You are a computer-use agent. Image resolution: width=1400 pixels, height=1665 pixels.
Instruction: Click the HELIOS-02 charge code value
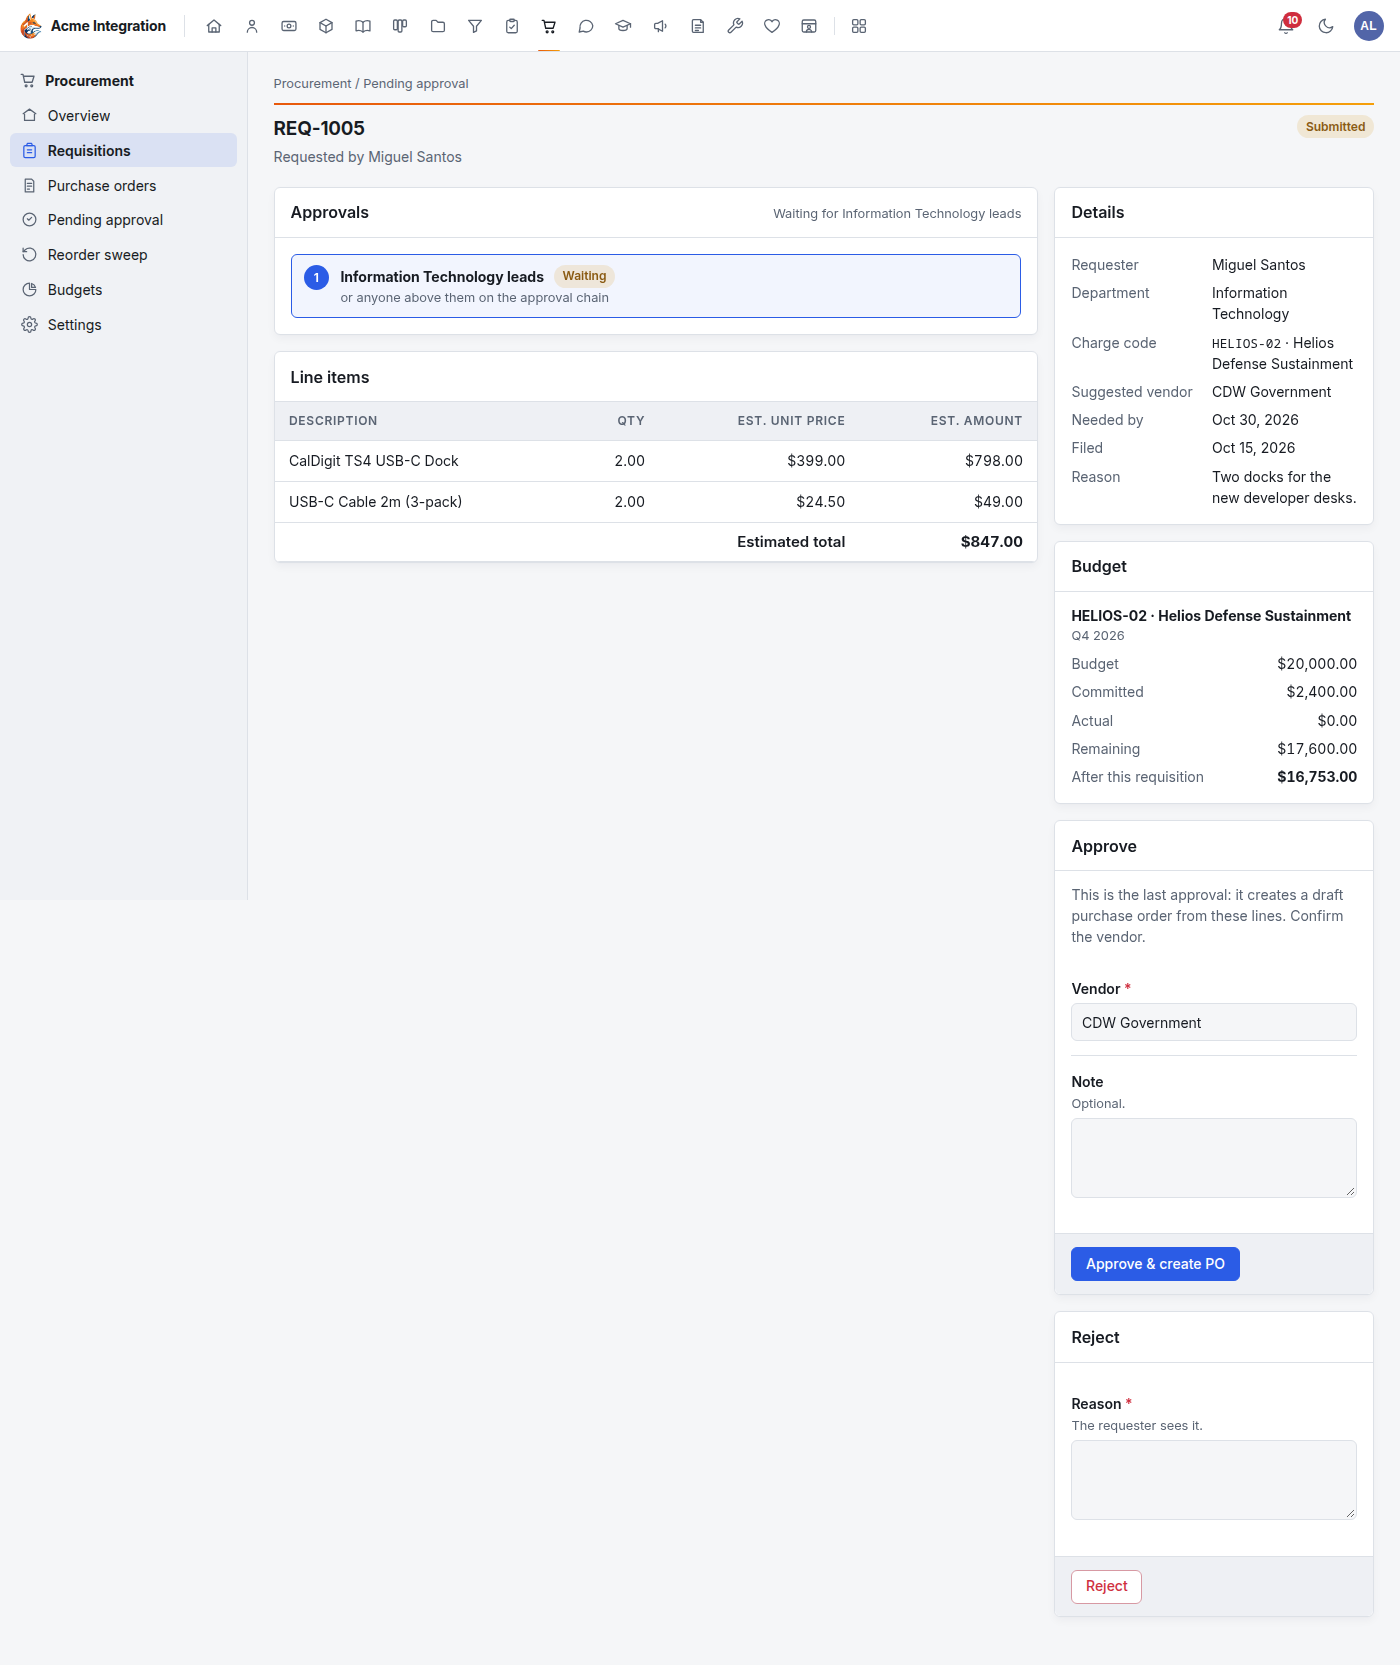click(x=1246, y=344)
